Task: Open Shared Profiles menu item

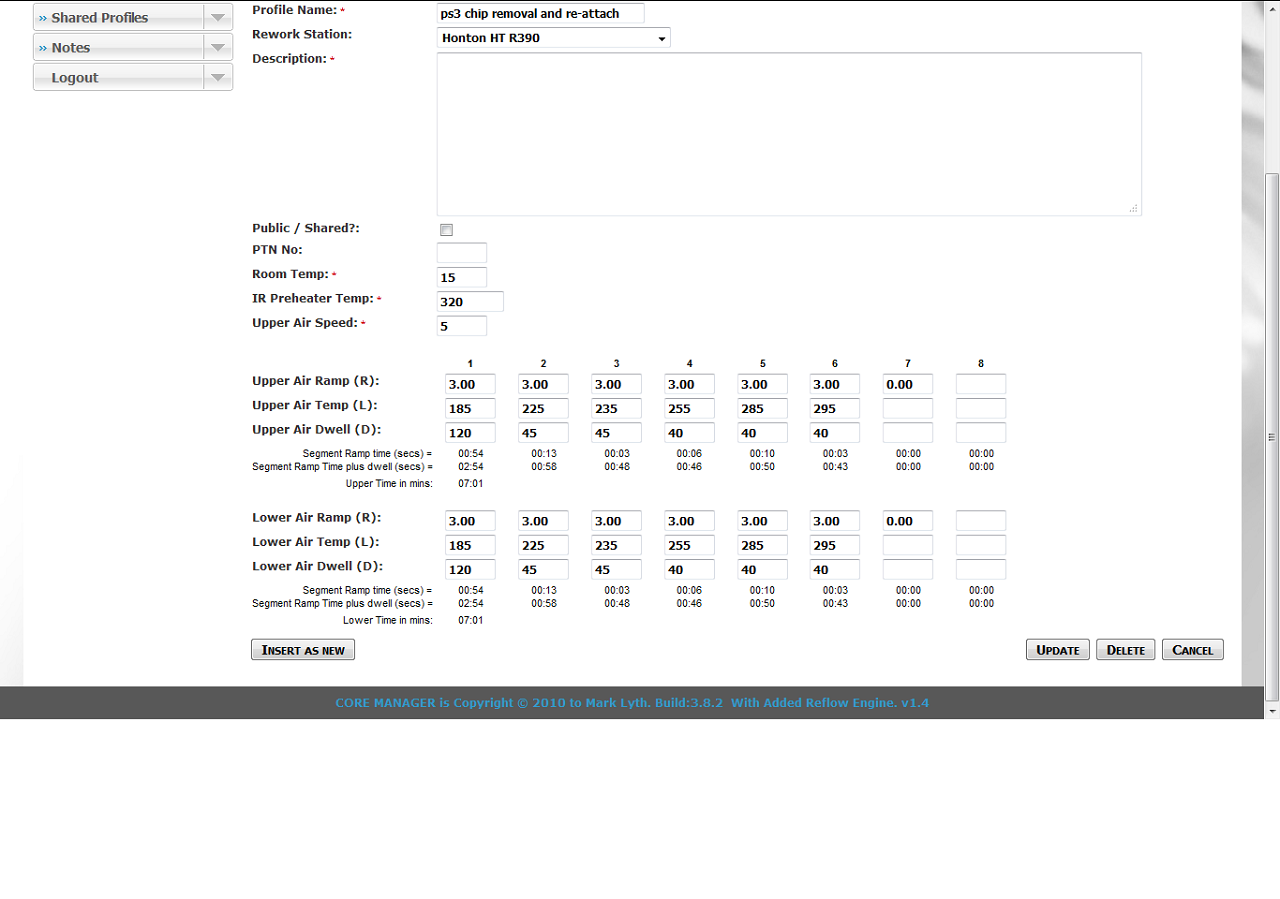Action: [x=118, y=17]
